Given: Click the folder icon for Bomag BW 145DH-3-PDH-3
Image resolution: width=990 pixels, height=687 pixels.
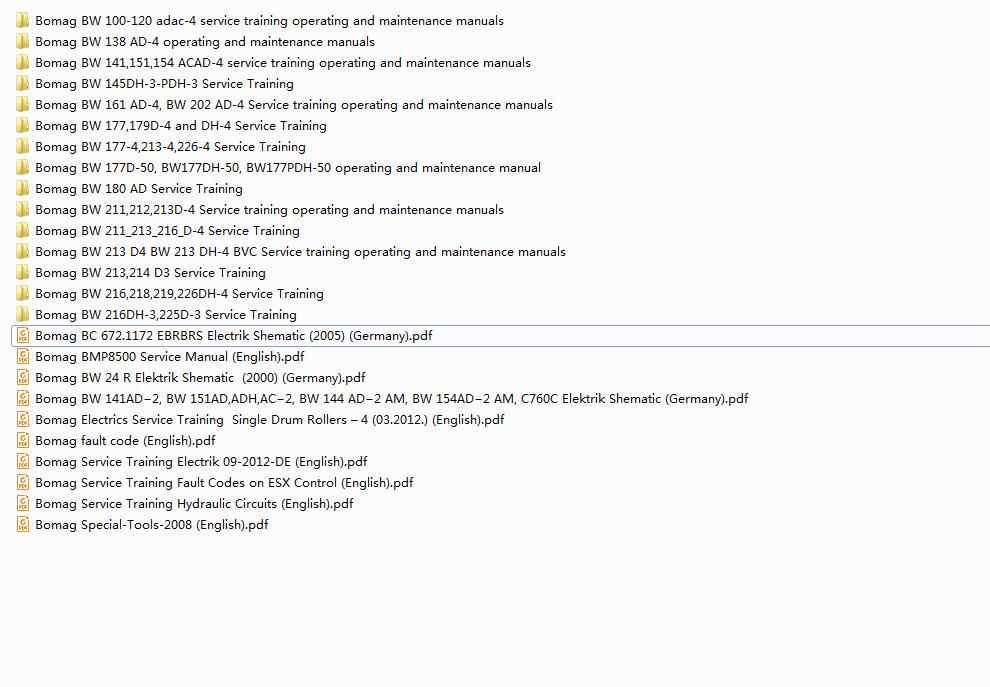Looking at the screenshot, I should coord(23,84).
